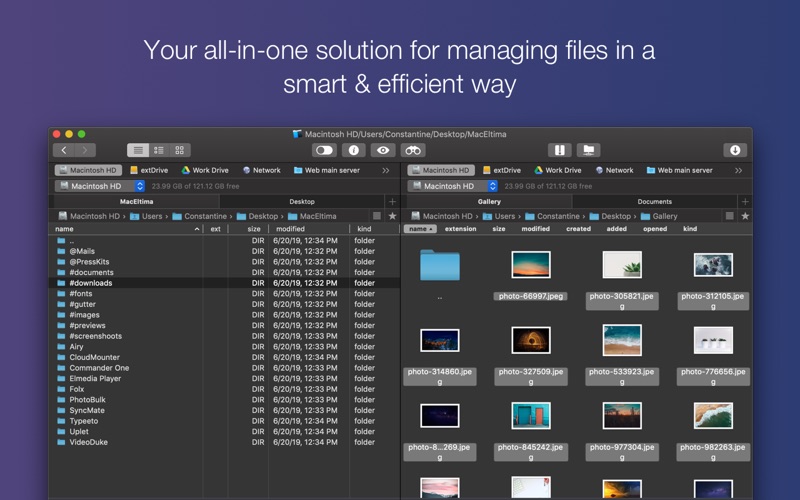Screen dimensions: 800x500
Task: Open the downloads queue arrow icon
Action: (735, 150)
